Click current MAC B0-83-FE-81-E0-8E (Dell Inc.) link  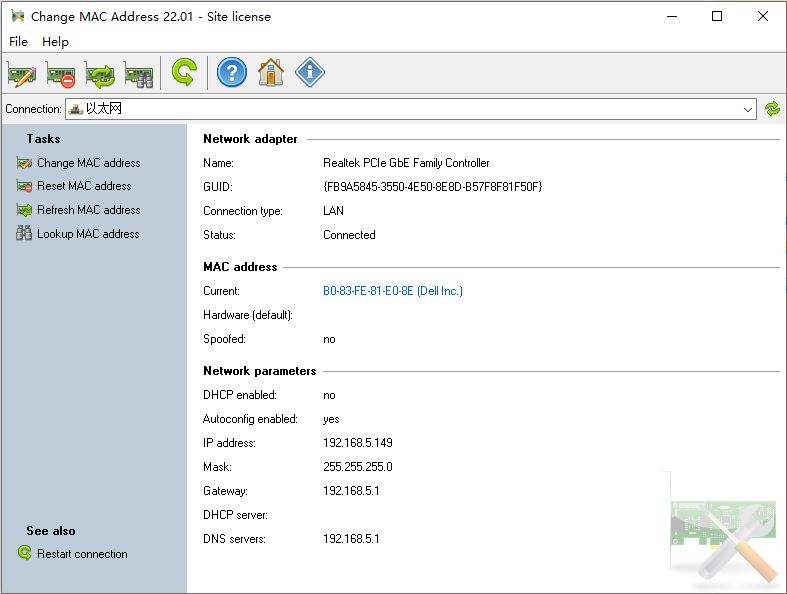pos(393,291)
